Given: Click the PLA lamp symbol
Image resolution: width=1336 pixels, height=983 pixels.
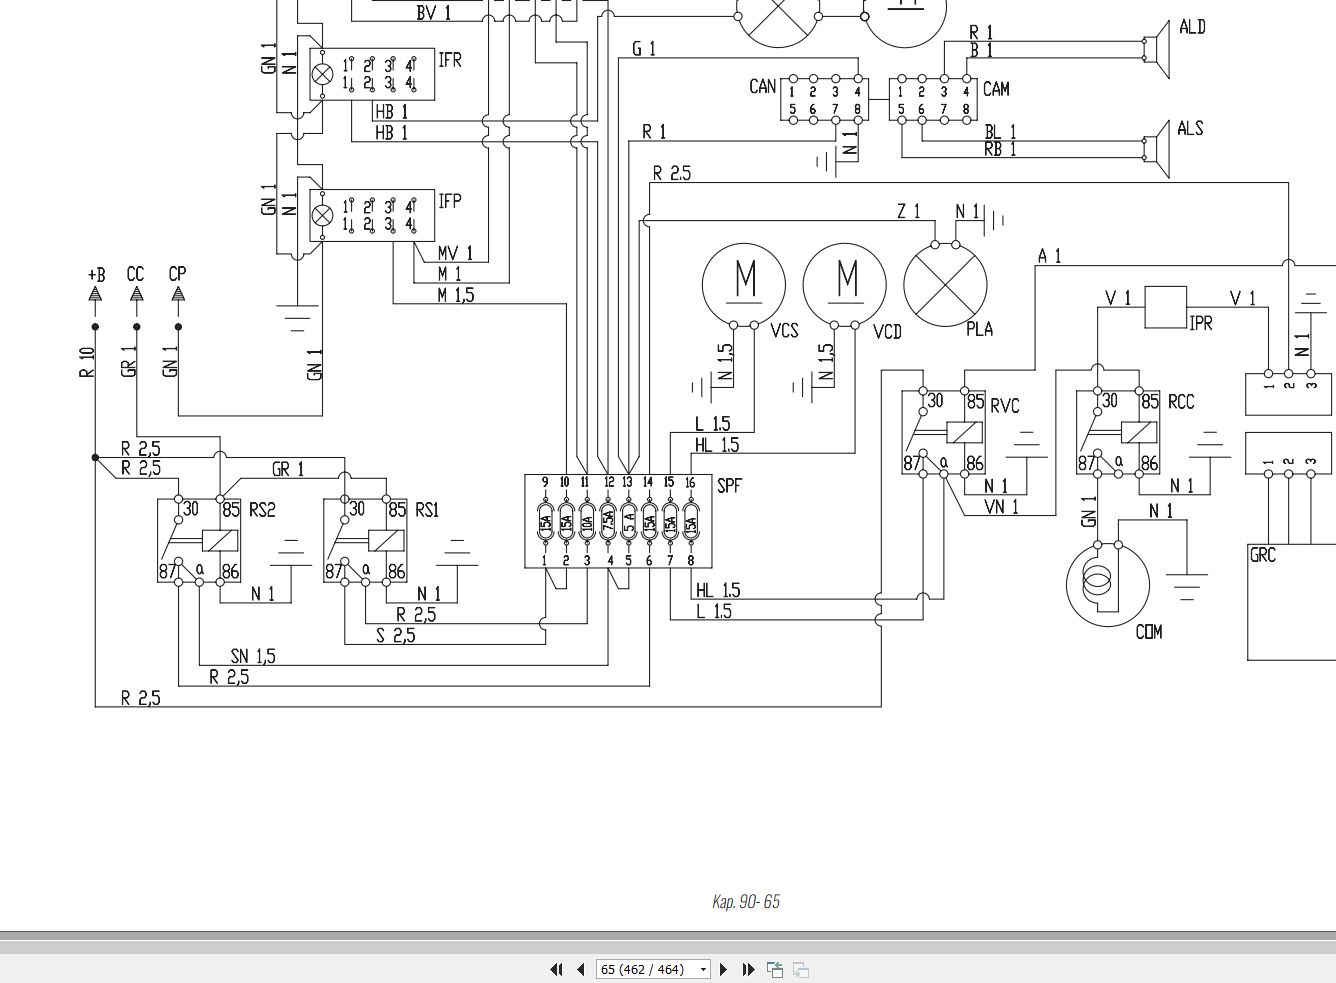Looking at the screenshot, I should tap(945, 284).
